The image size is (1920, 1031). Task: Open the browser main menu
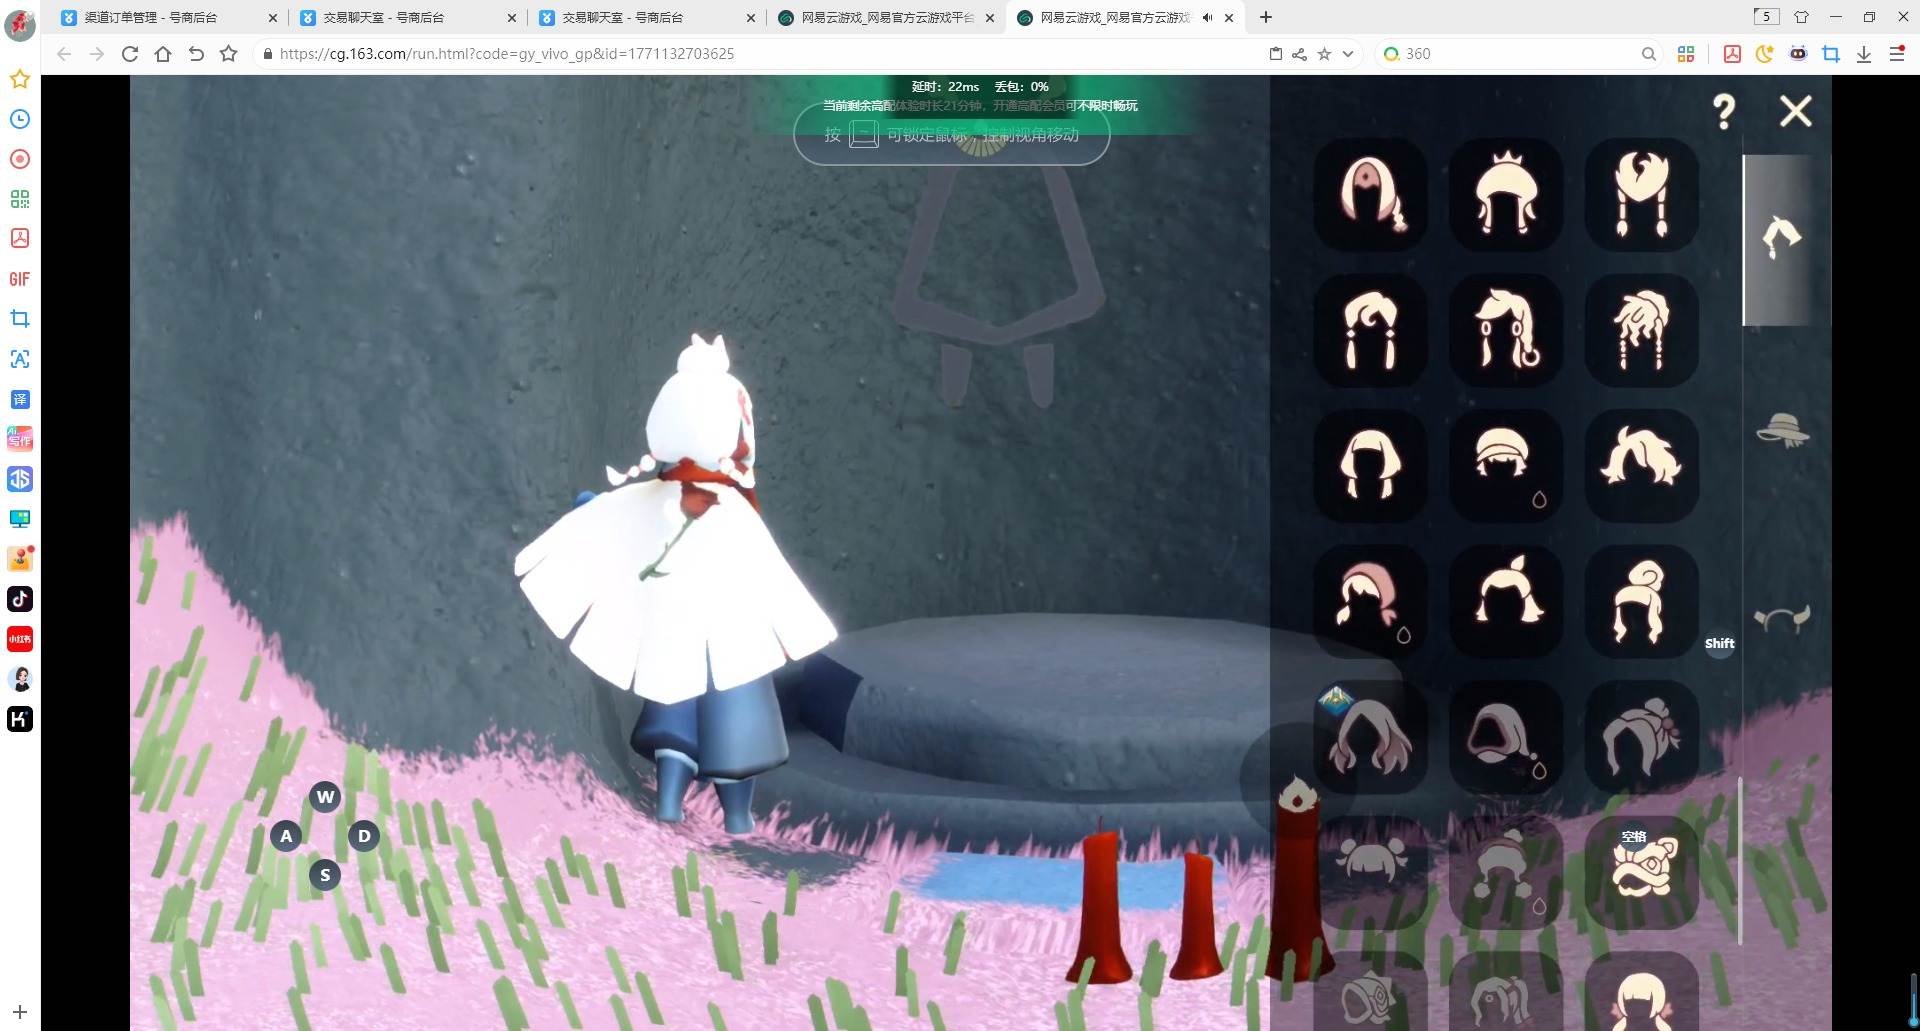click(x=1896, y=54)
